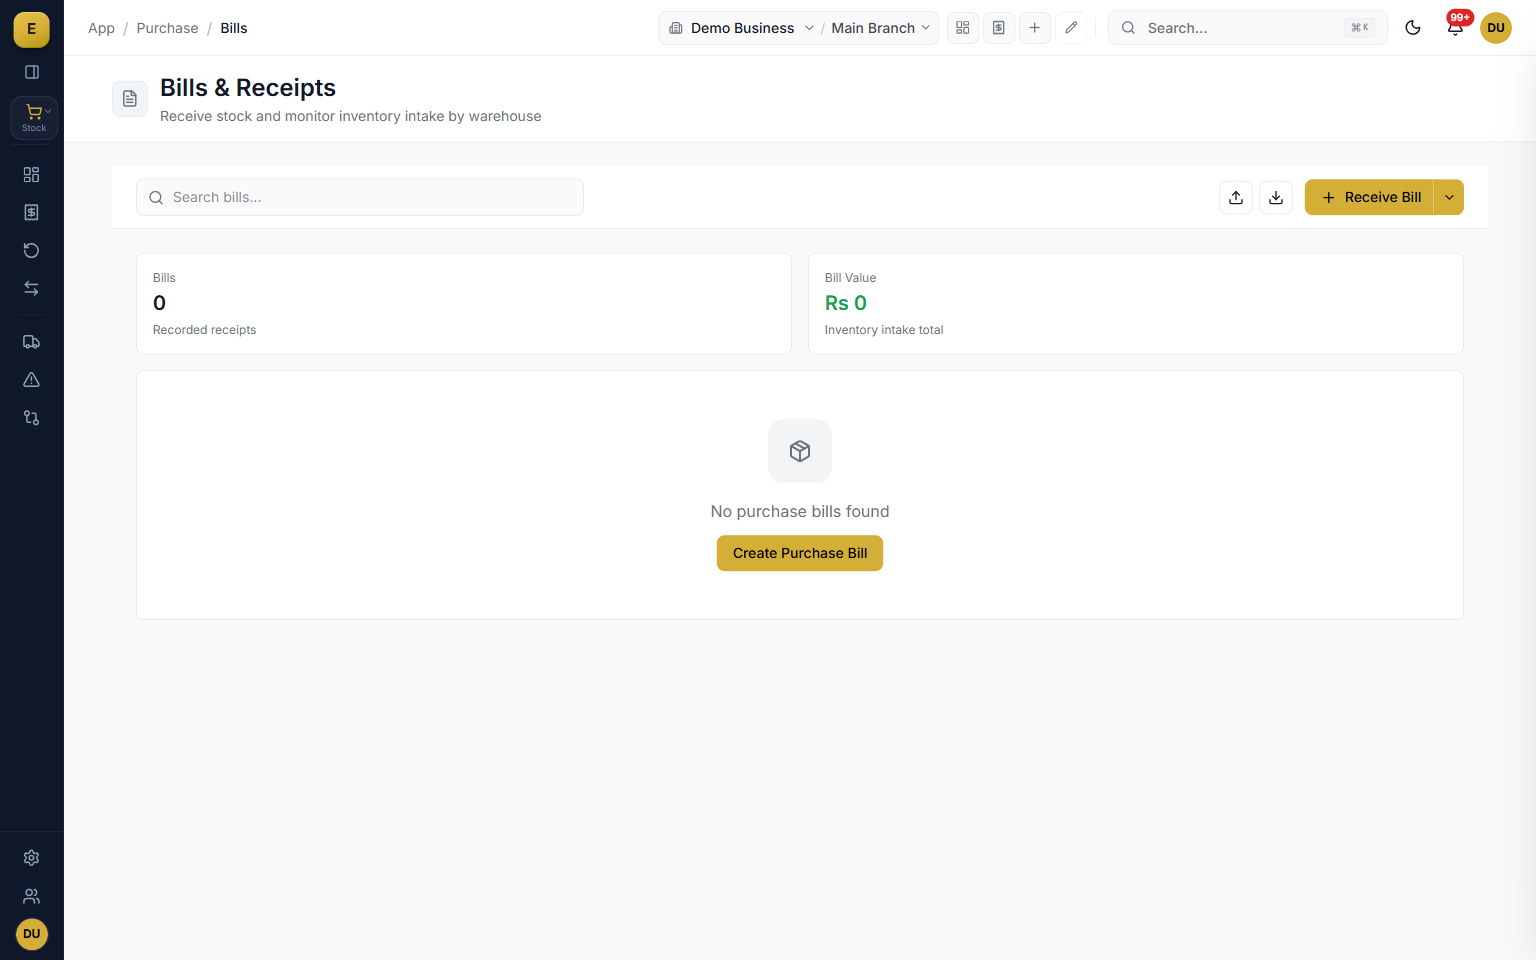Screen dimensions: 1536x960
Task: Click the top bar receipt icon
Action: pos(999,28)
